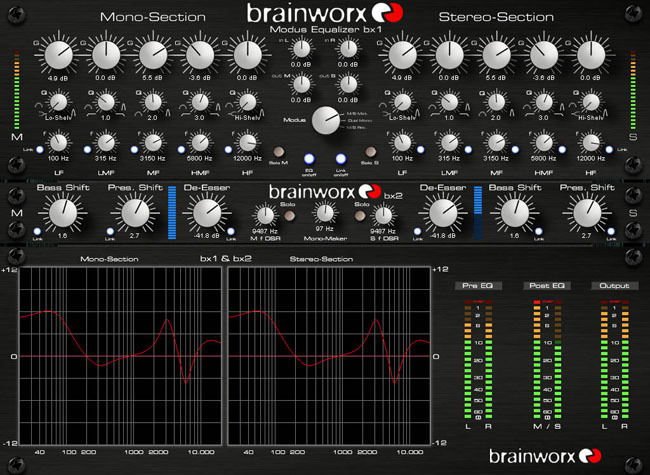Click the M-side Pres. Shift knob
Viewport: 650px width, 475px height.
(x=135, y=213)
